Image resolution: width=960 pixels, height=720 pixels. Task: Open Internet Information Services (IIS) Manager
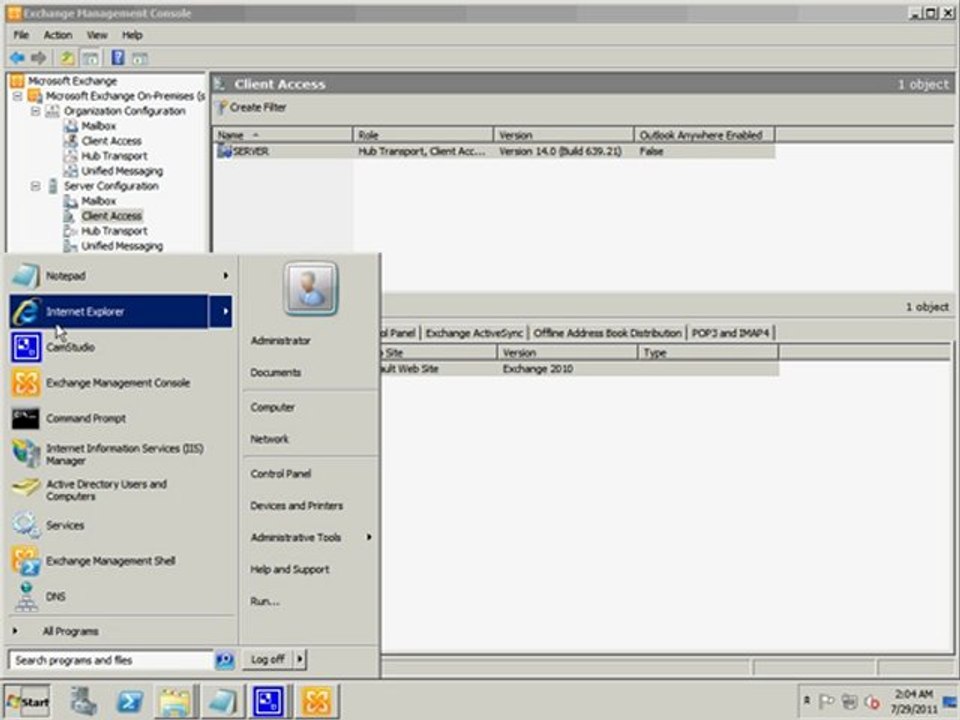tap(119, 454)
